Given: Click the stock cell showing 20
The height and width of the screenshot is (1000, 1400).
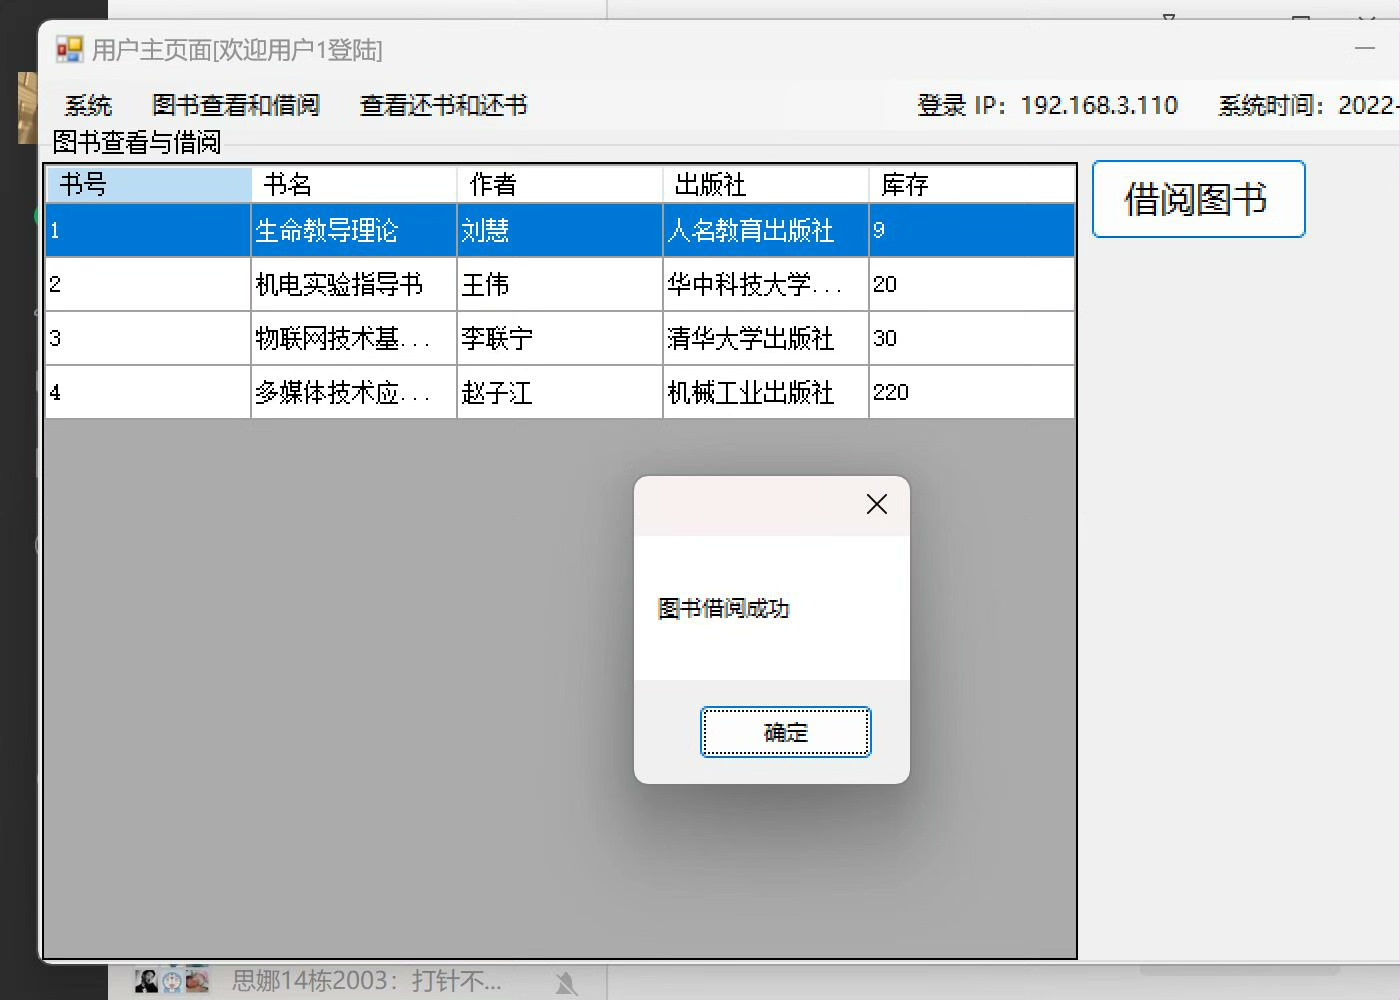Looking at the screenshot, I should [972, 285].
